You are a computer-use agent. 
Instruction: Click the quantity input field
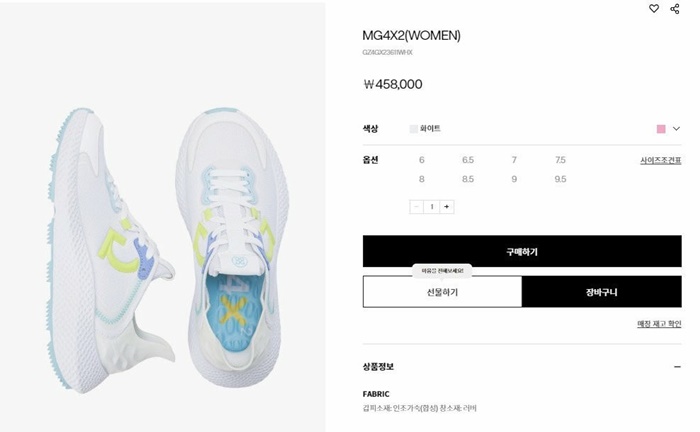pos(432,207)
